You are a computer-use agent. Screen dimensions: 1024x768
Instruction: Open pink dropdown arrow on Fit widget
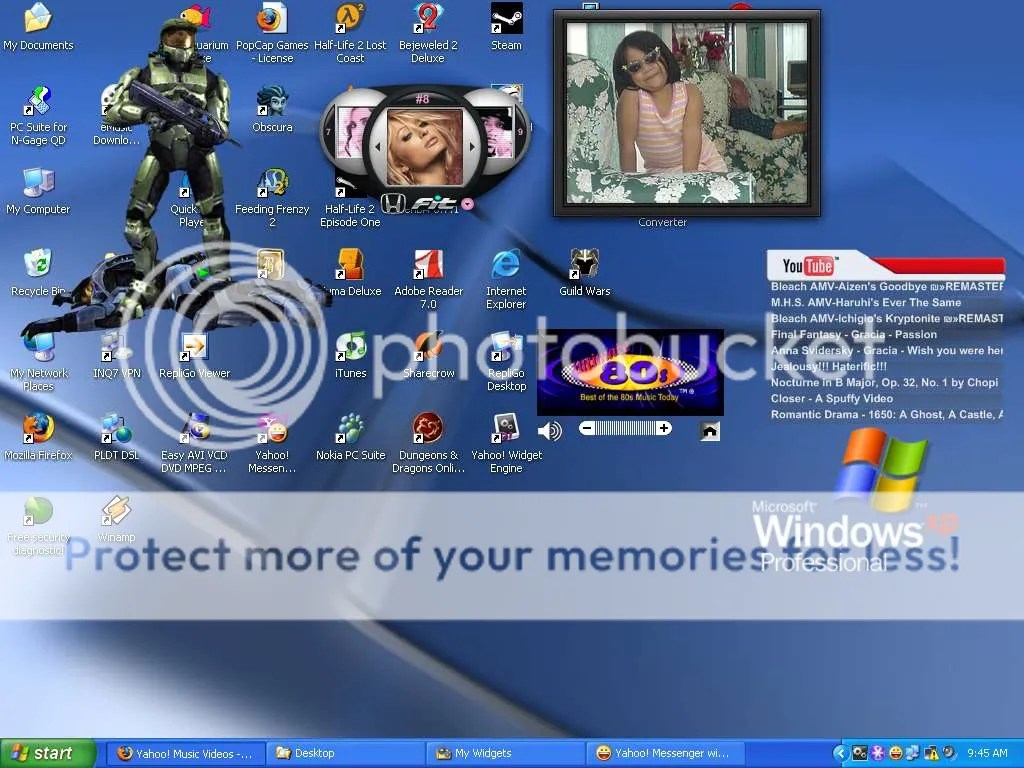click(x=468, y=204)
